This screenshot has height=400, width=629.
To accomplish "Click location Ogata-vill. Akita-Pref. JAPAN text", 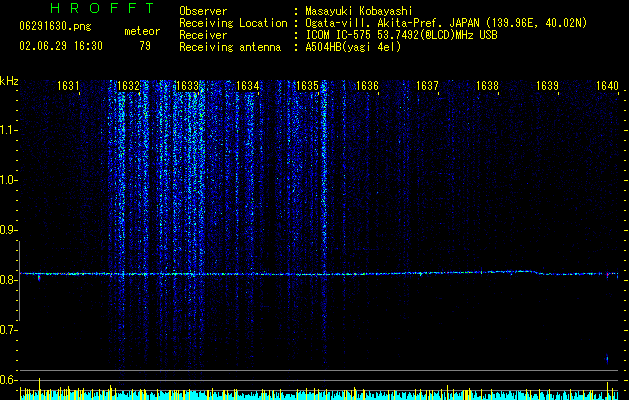I will pos(392,23).
